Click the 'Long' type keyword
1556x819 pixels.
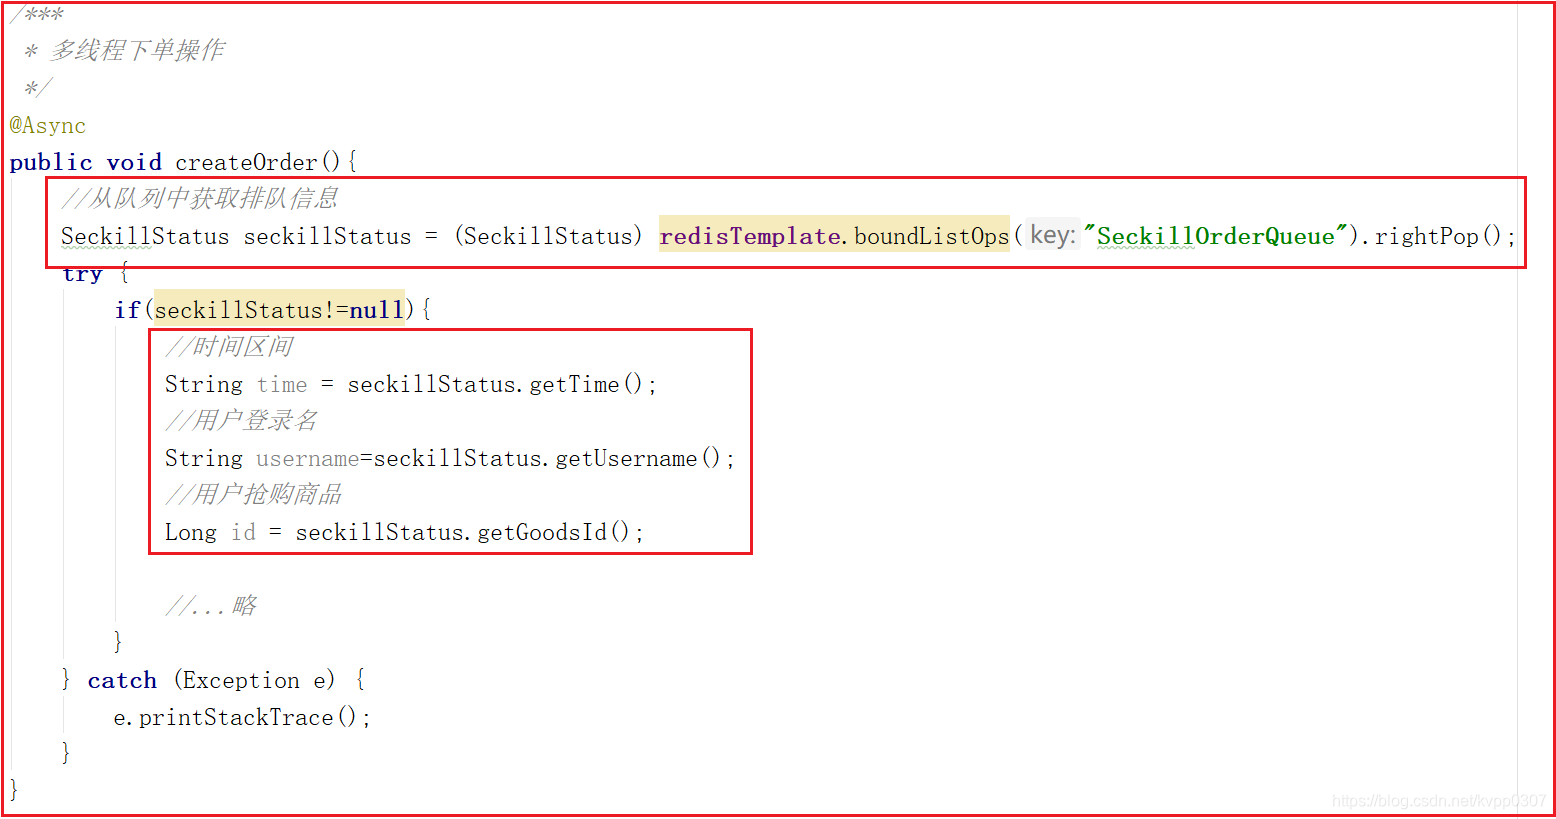(191, 532)
